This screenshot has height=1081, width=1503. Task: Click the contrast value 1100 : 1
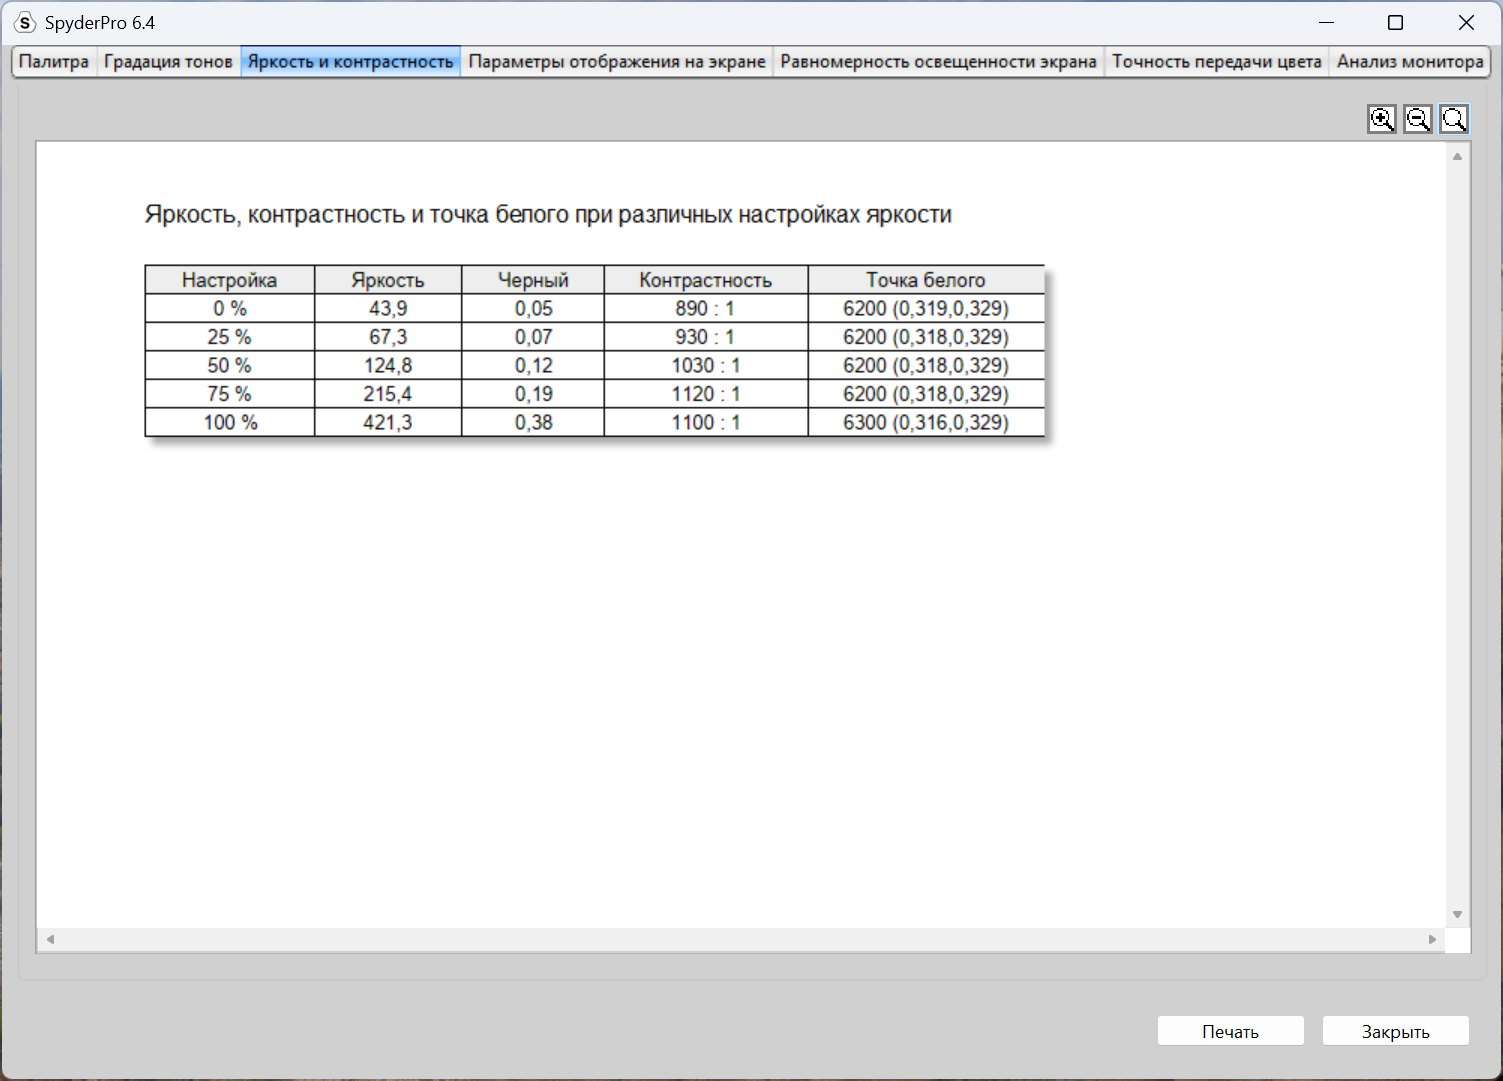tap(706, 422)
